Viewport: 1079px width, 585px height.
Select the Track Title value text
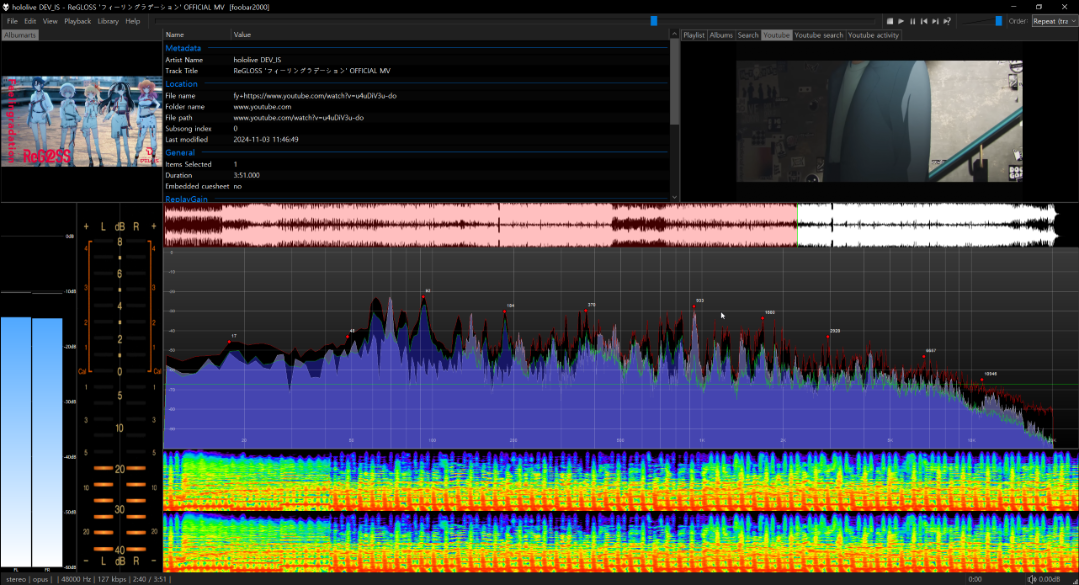coord(312,71)
